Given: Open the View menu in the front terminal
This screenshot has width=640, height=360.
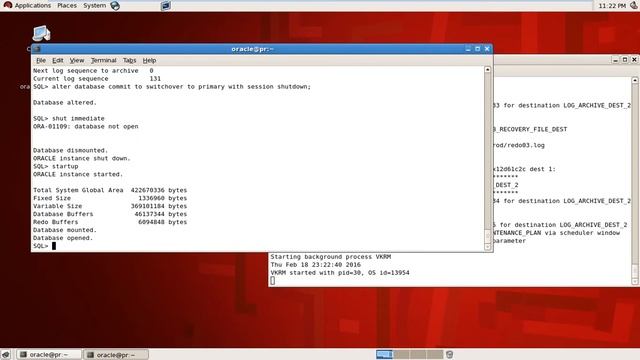Looking at the screenshot, I should coord(76,60).
